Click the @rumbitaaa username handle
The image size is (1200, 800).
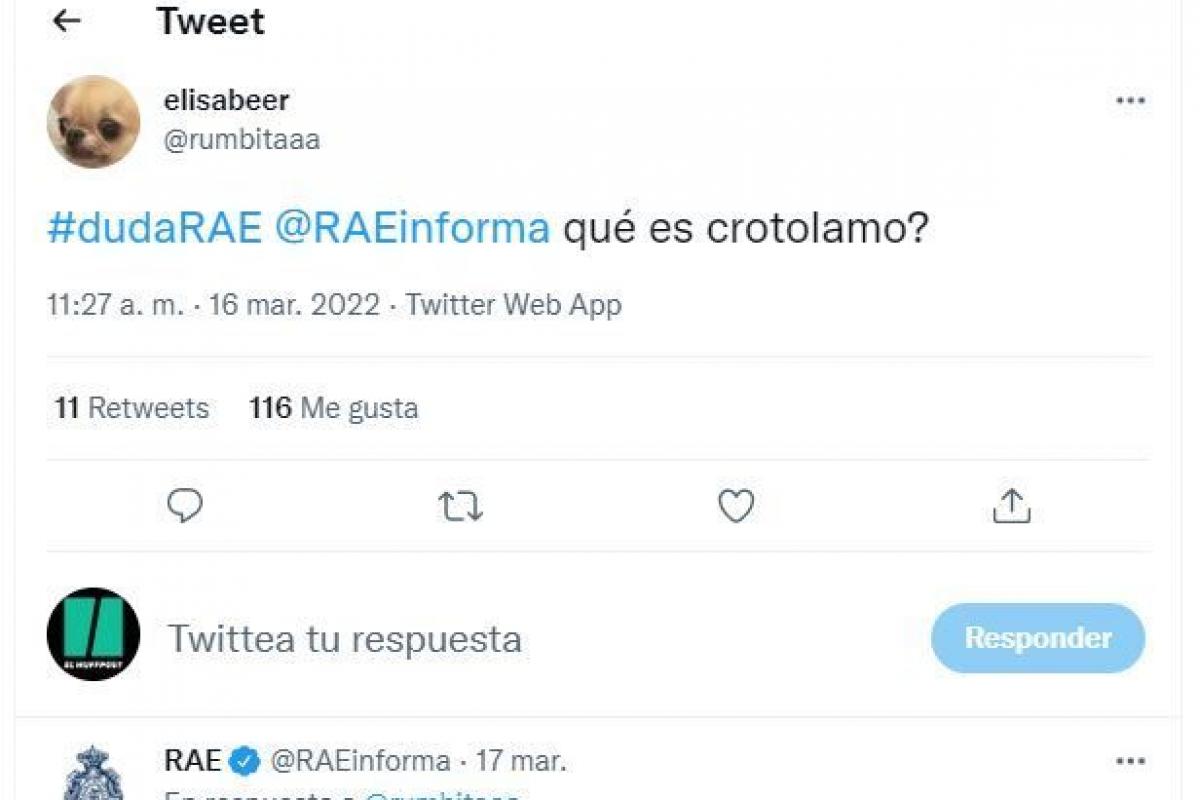tap(241, 140)
